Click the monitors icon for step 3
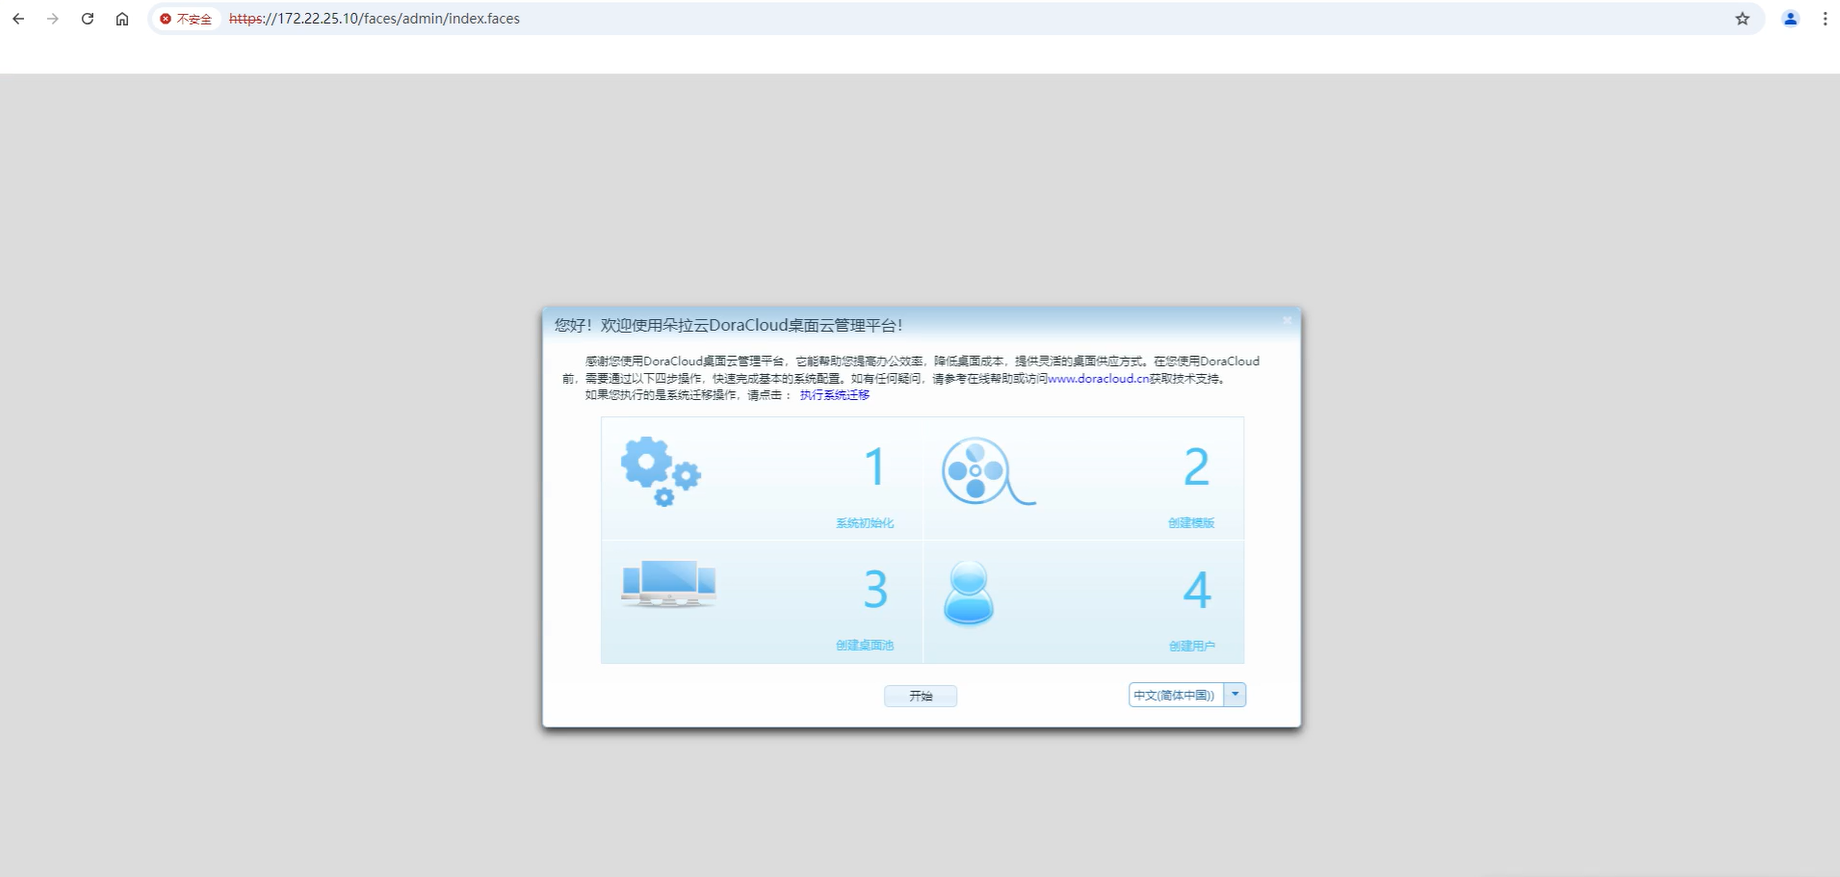The height and width of the screenshot is (877, 1840). (x=668, y=584)
